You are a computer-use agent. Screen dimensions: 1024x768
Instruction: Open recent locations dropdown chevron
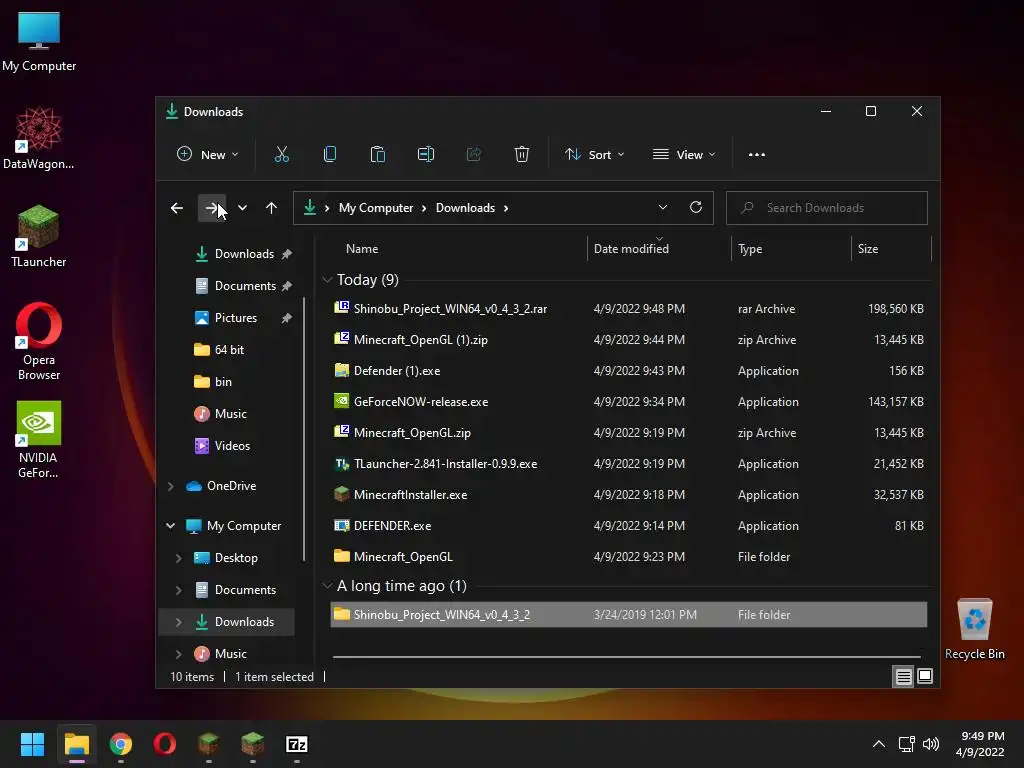click(x=242, y=208)
